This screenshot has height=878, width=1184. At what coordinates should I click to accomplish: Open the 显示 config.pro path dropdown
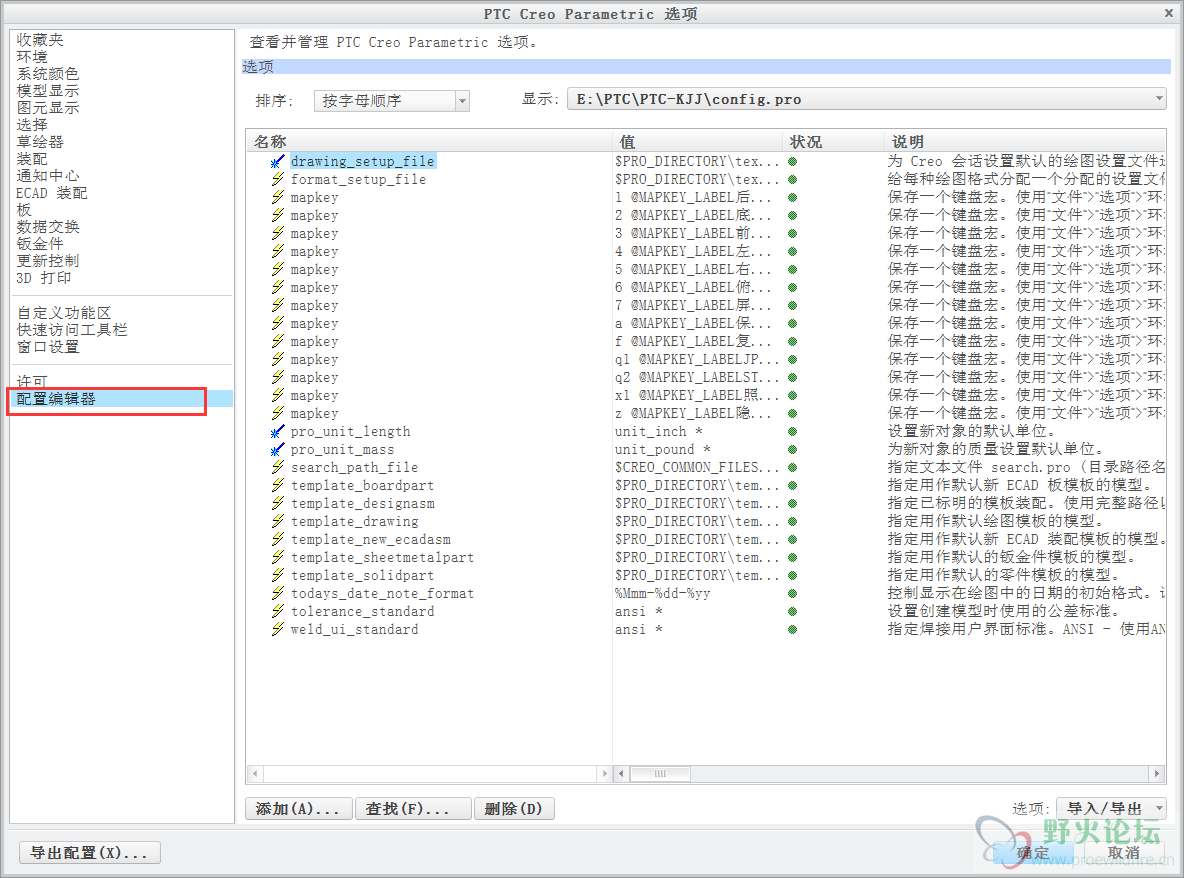pos(867,99)
